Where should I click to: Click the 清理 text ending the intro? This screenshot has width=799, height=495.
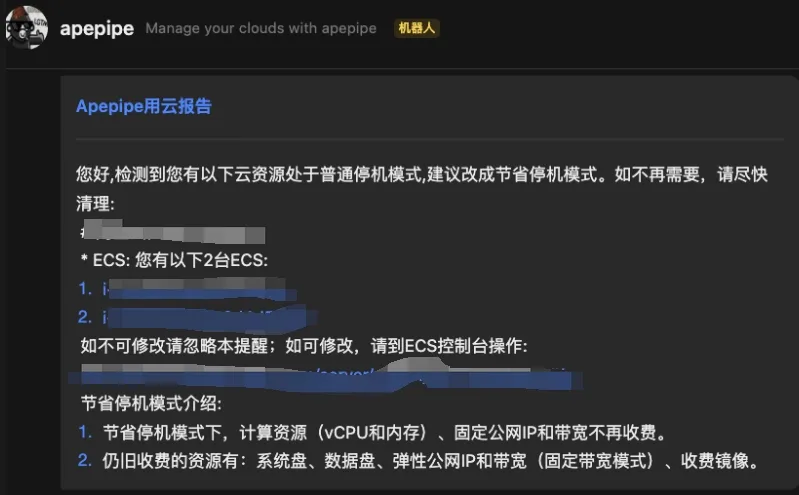click(x=95, y=204)
